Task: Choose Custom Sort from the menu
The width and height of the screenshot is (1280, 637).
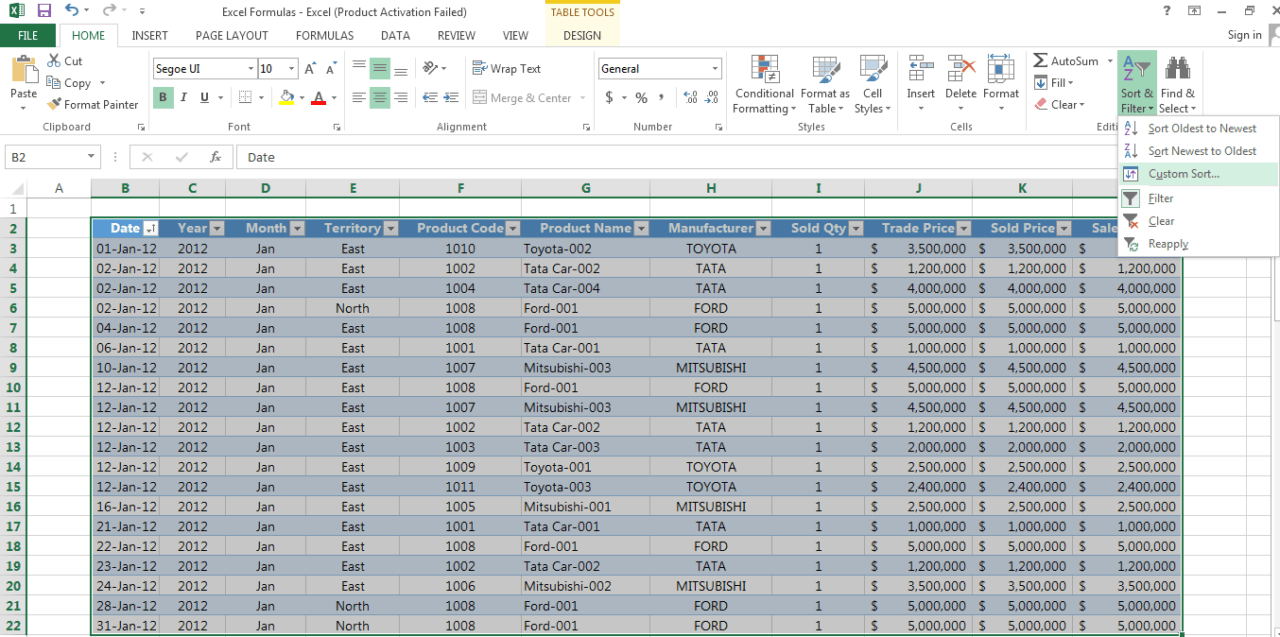Action: point(1198,174)
